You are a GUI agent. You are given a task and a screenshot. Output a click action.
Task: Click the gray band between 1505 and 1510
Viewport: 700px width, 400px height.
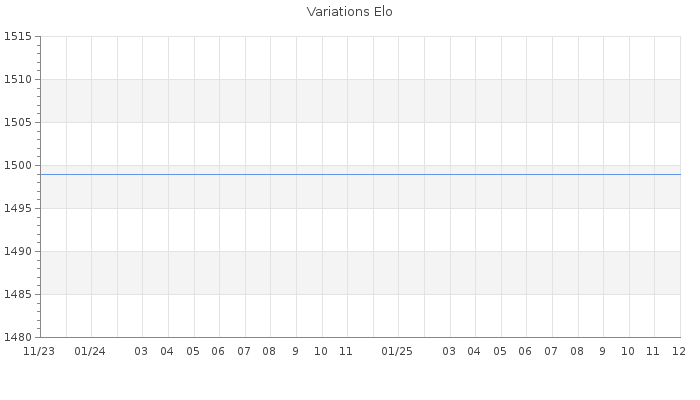(360, 101)
